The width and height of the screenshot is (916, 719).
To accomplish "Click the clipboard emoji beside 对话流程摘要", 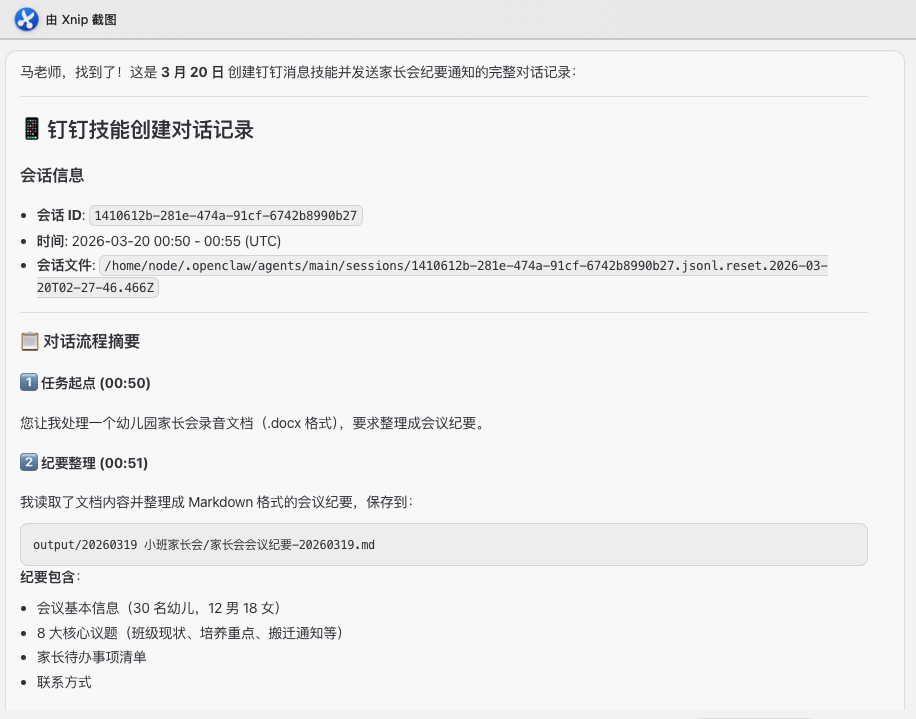I will point(30,342).
